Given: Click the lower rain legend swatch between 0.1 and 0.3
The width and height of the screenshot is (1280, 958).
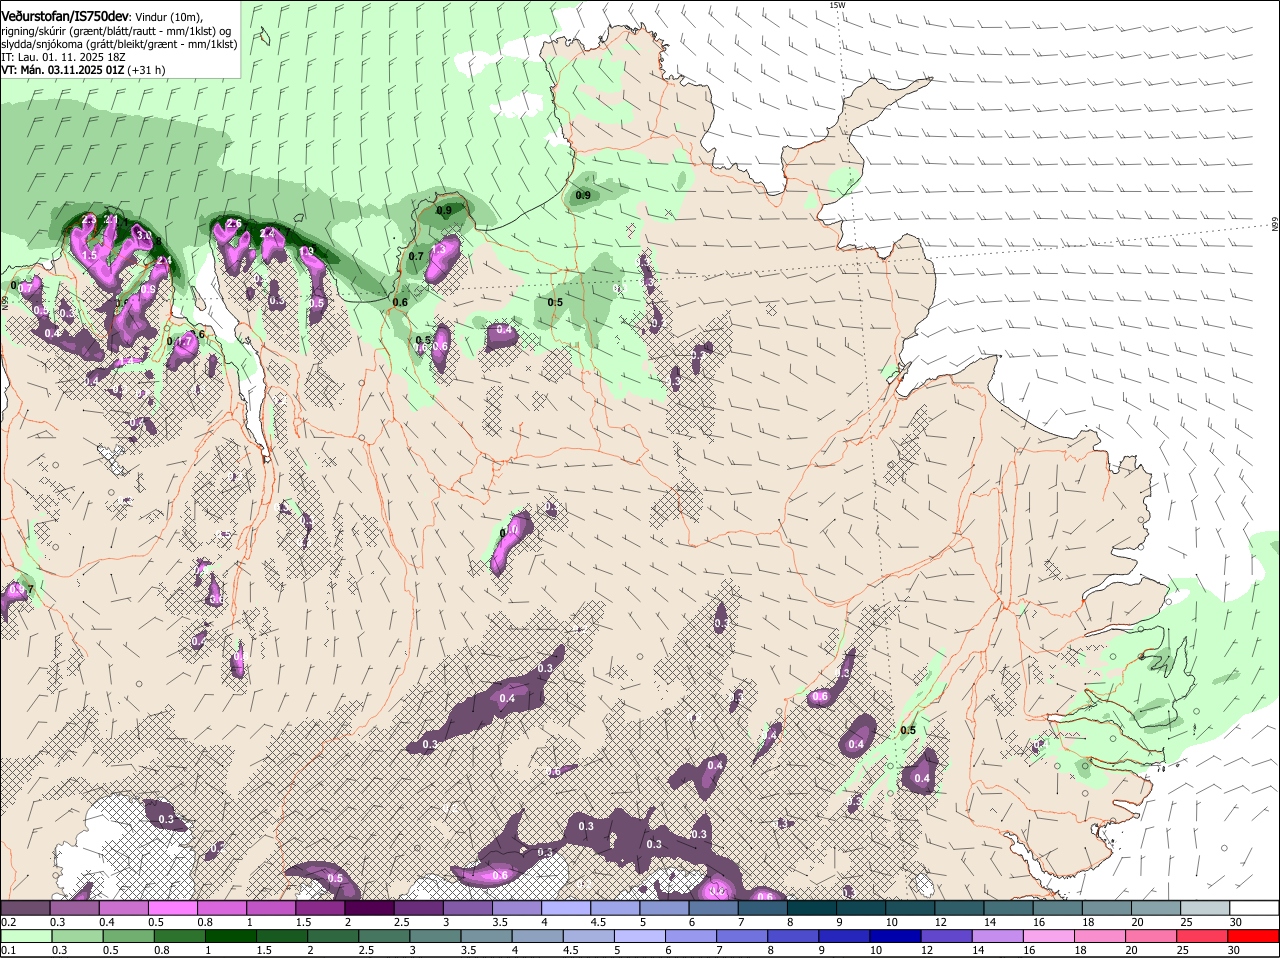Looking at the screenshot, I should pyautogui.click(x=26, y=936).
